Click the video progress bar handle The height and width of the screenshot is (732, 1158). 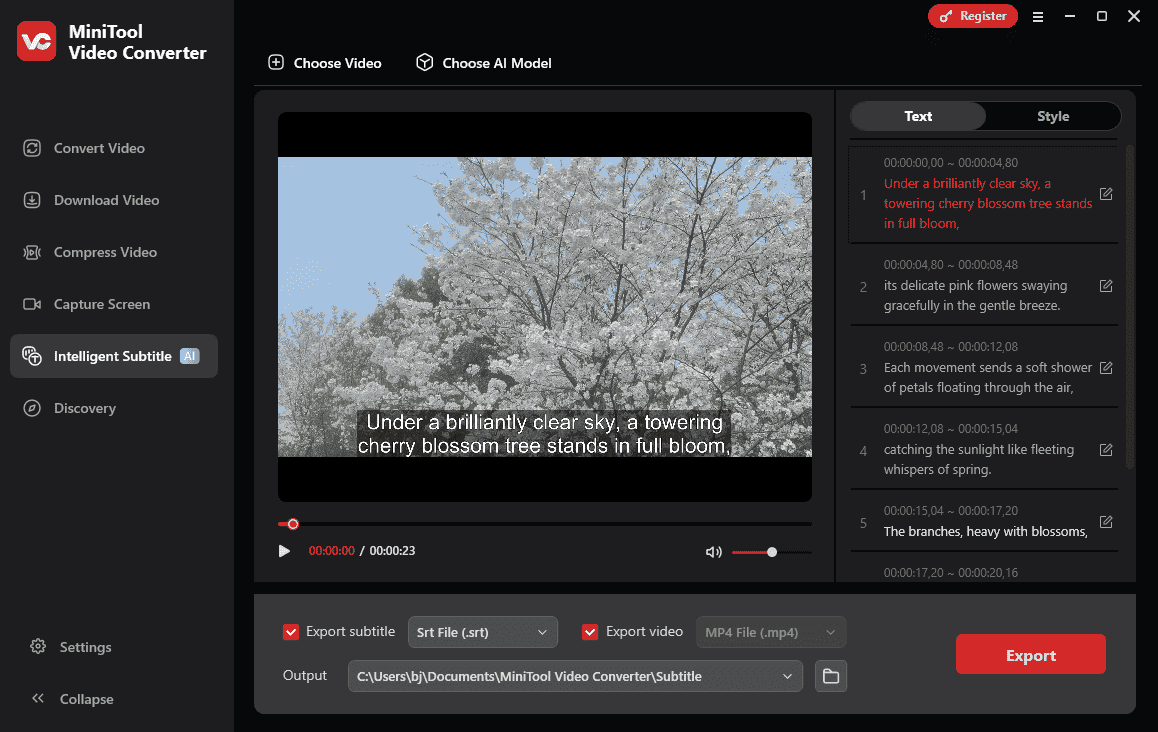[x=293, y=524]
